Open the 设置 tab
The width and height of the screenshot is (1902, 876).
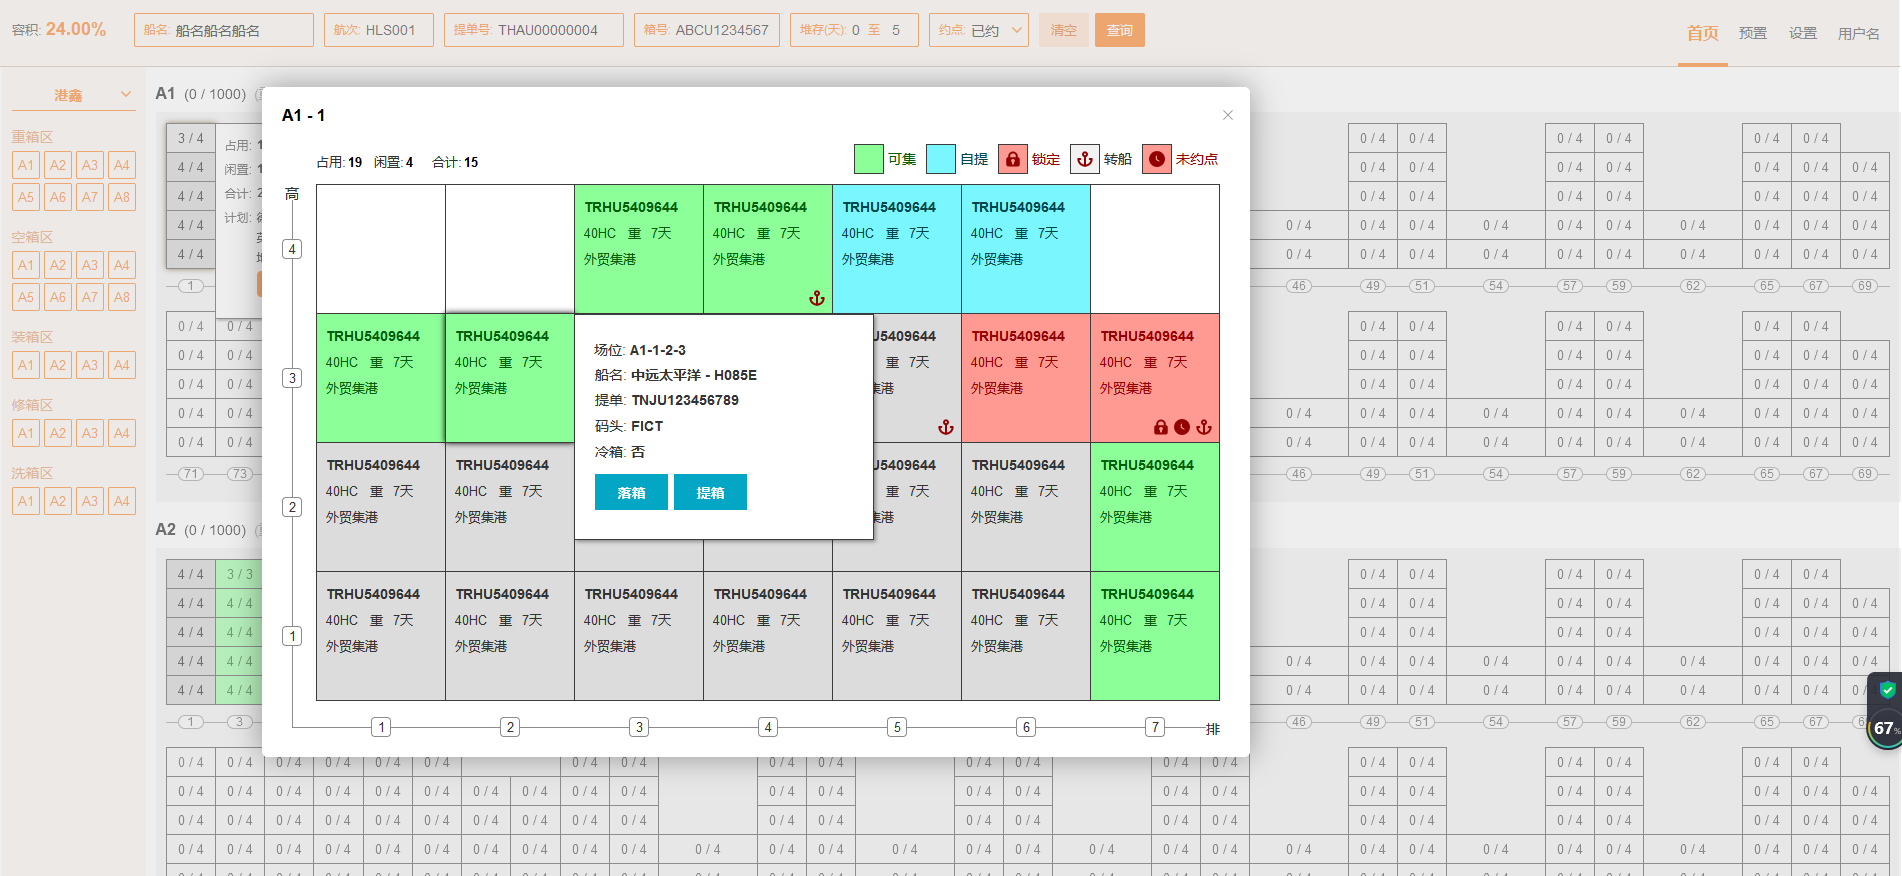tap(1802, 33)
